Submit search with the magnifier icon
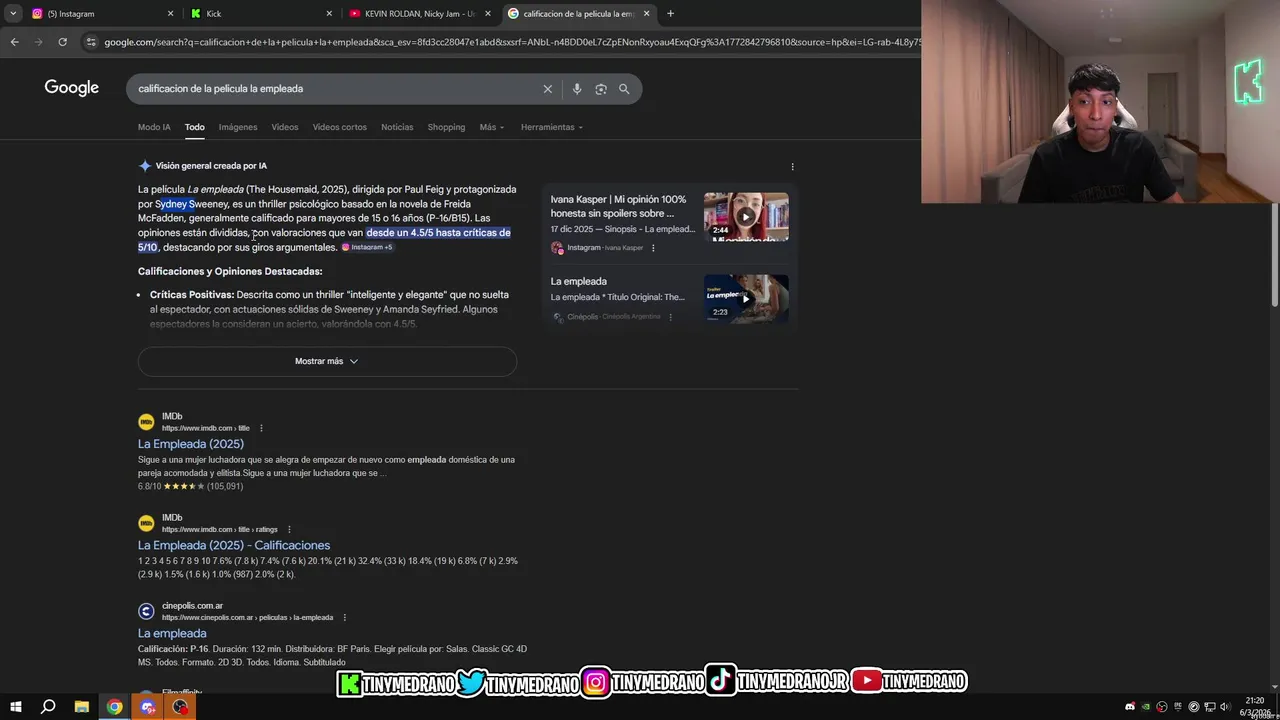Viewport: 1280px width, 720px height. [x=624, y=89]
